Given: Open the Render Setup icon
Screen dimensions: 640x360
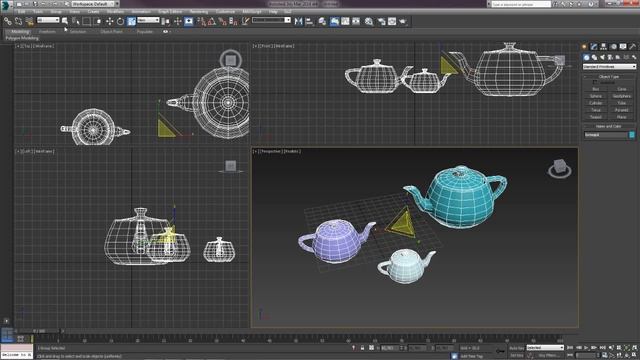Looking at the screenshot, I should 381,21.
